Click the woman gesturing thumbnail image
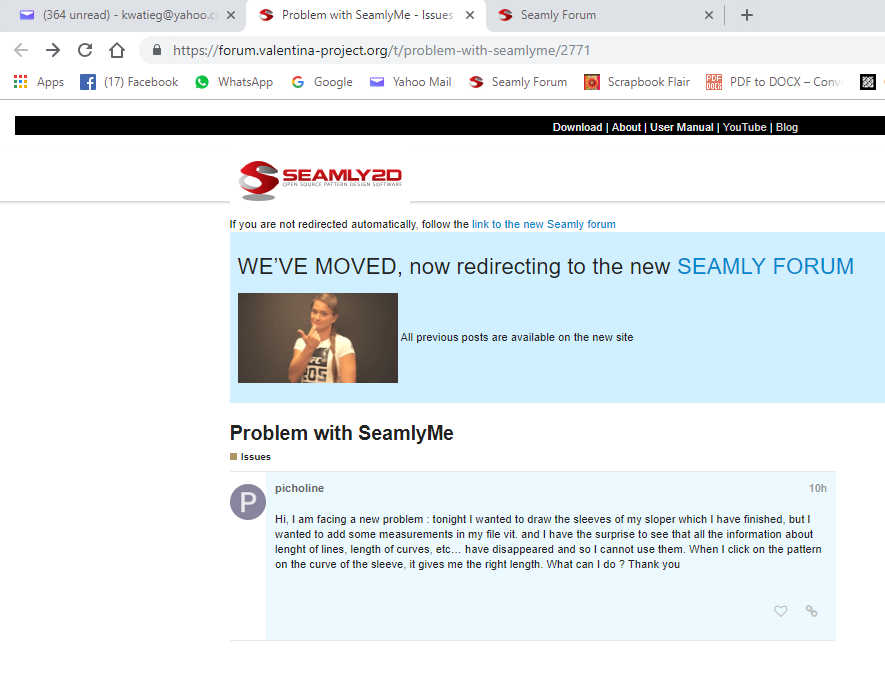 (318, 338)
